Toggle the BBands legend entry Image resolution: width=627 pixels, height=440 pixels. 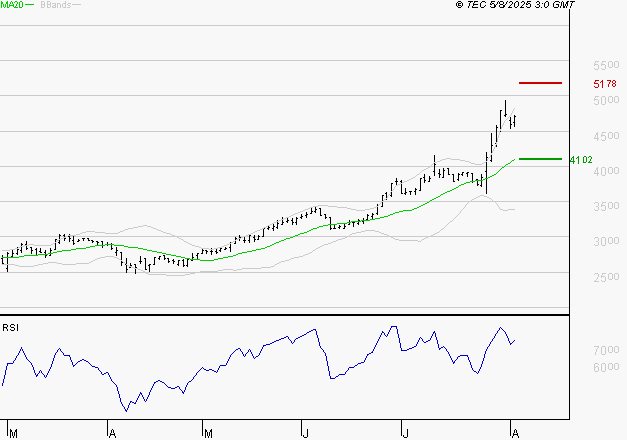(x=53, y=6)
